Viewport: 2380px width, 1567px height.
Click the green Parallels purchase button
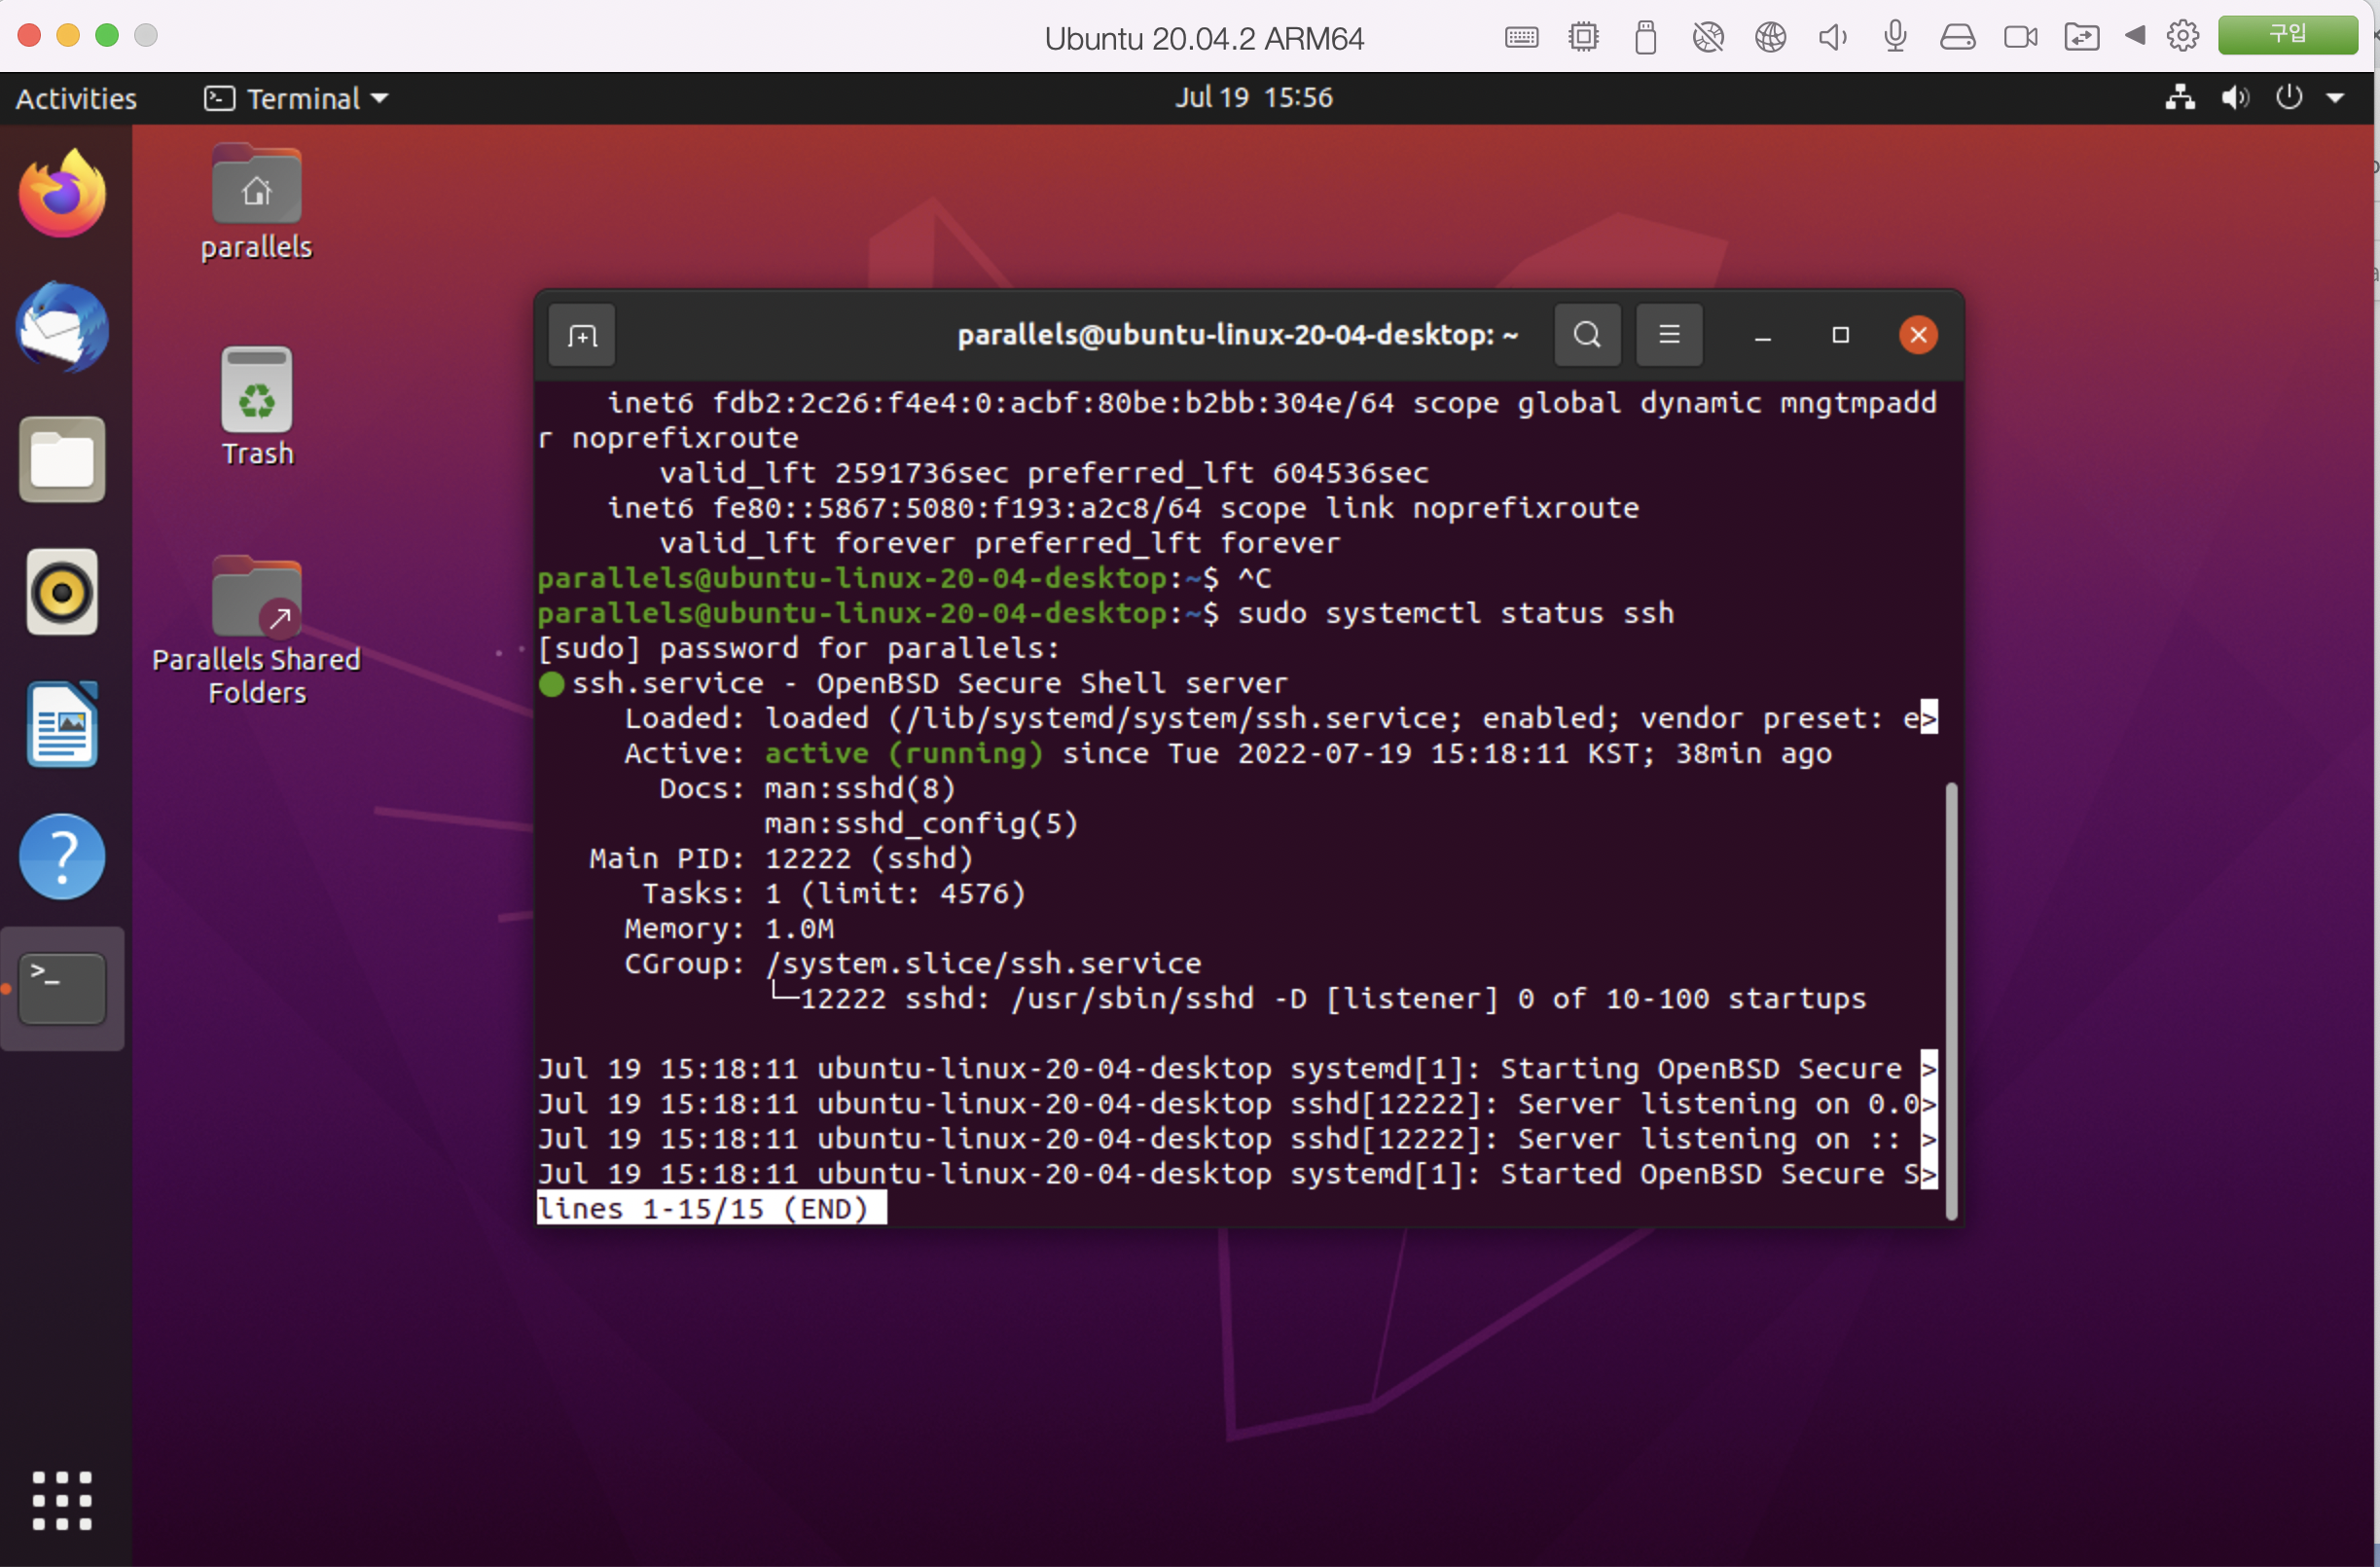[2287, 35]
